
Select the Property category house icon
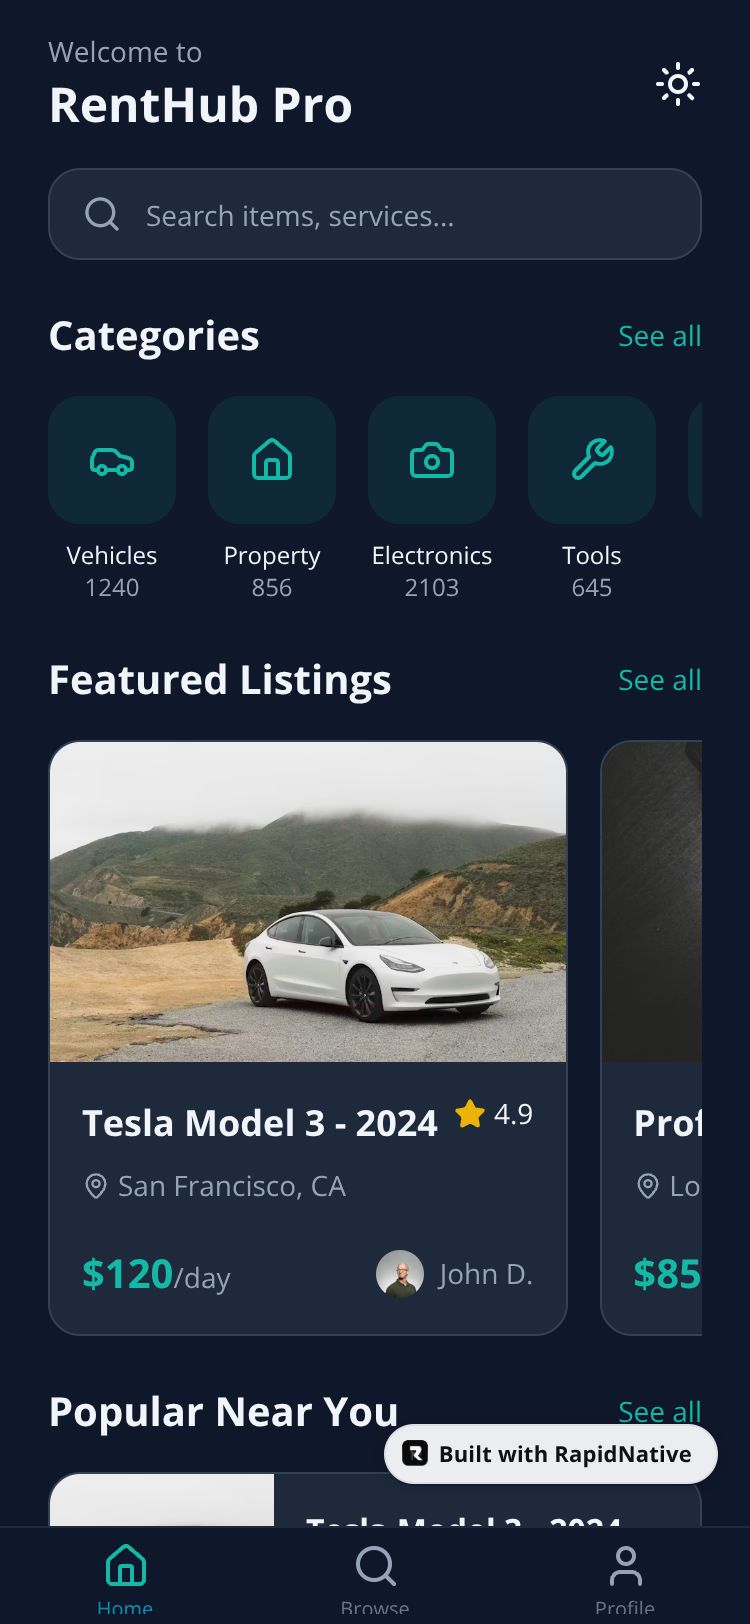pyautogui.click(x=272, y=461)
